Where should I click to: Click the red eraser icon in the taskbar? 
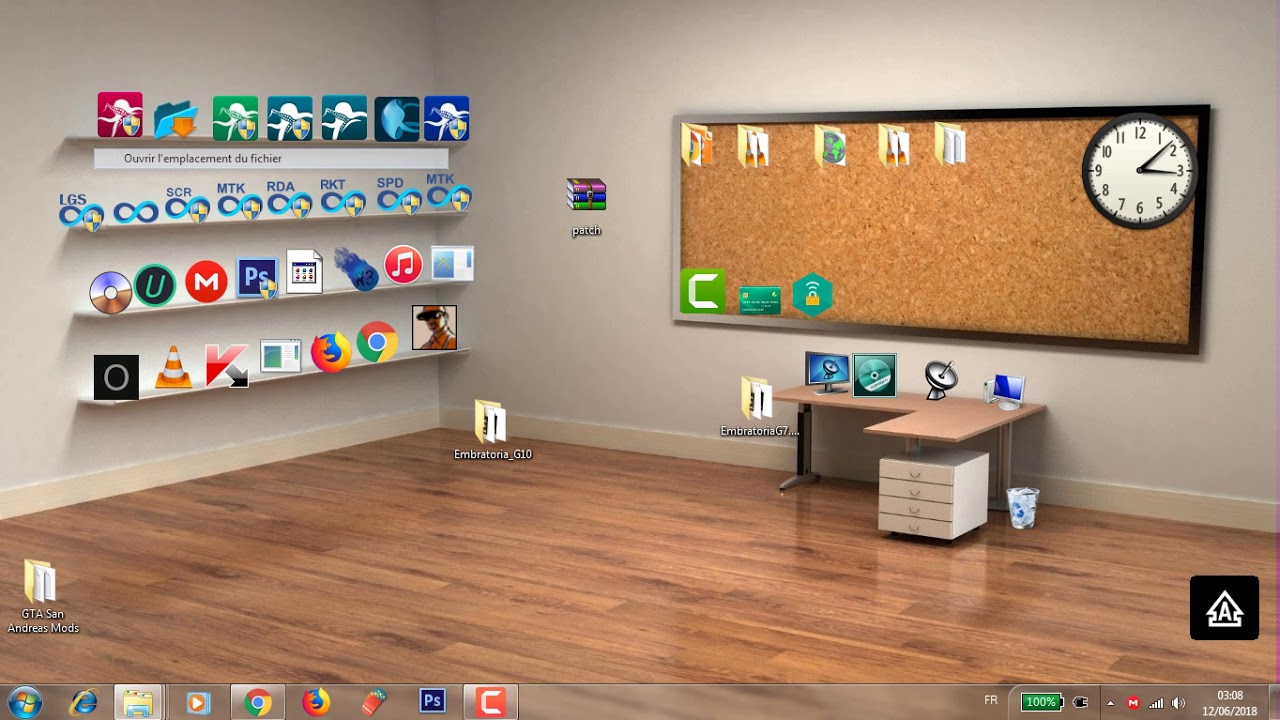(373, 703)
